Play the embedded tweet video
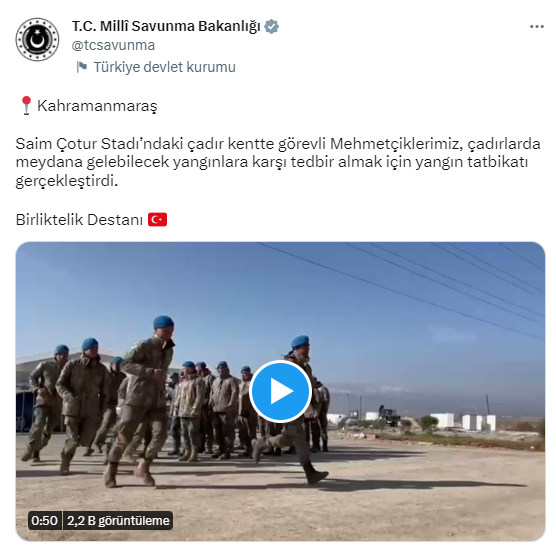556x548 pixels. coord(280,391)
